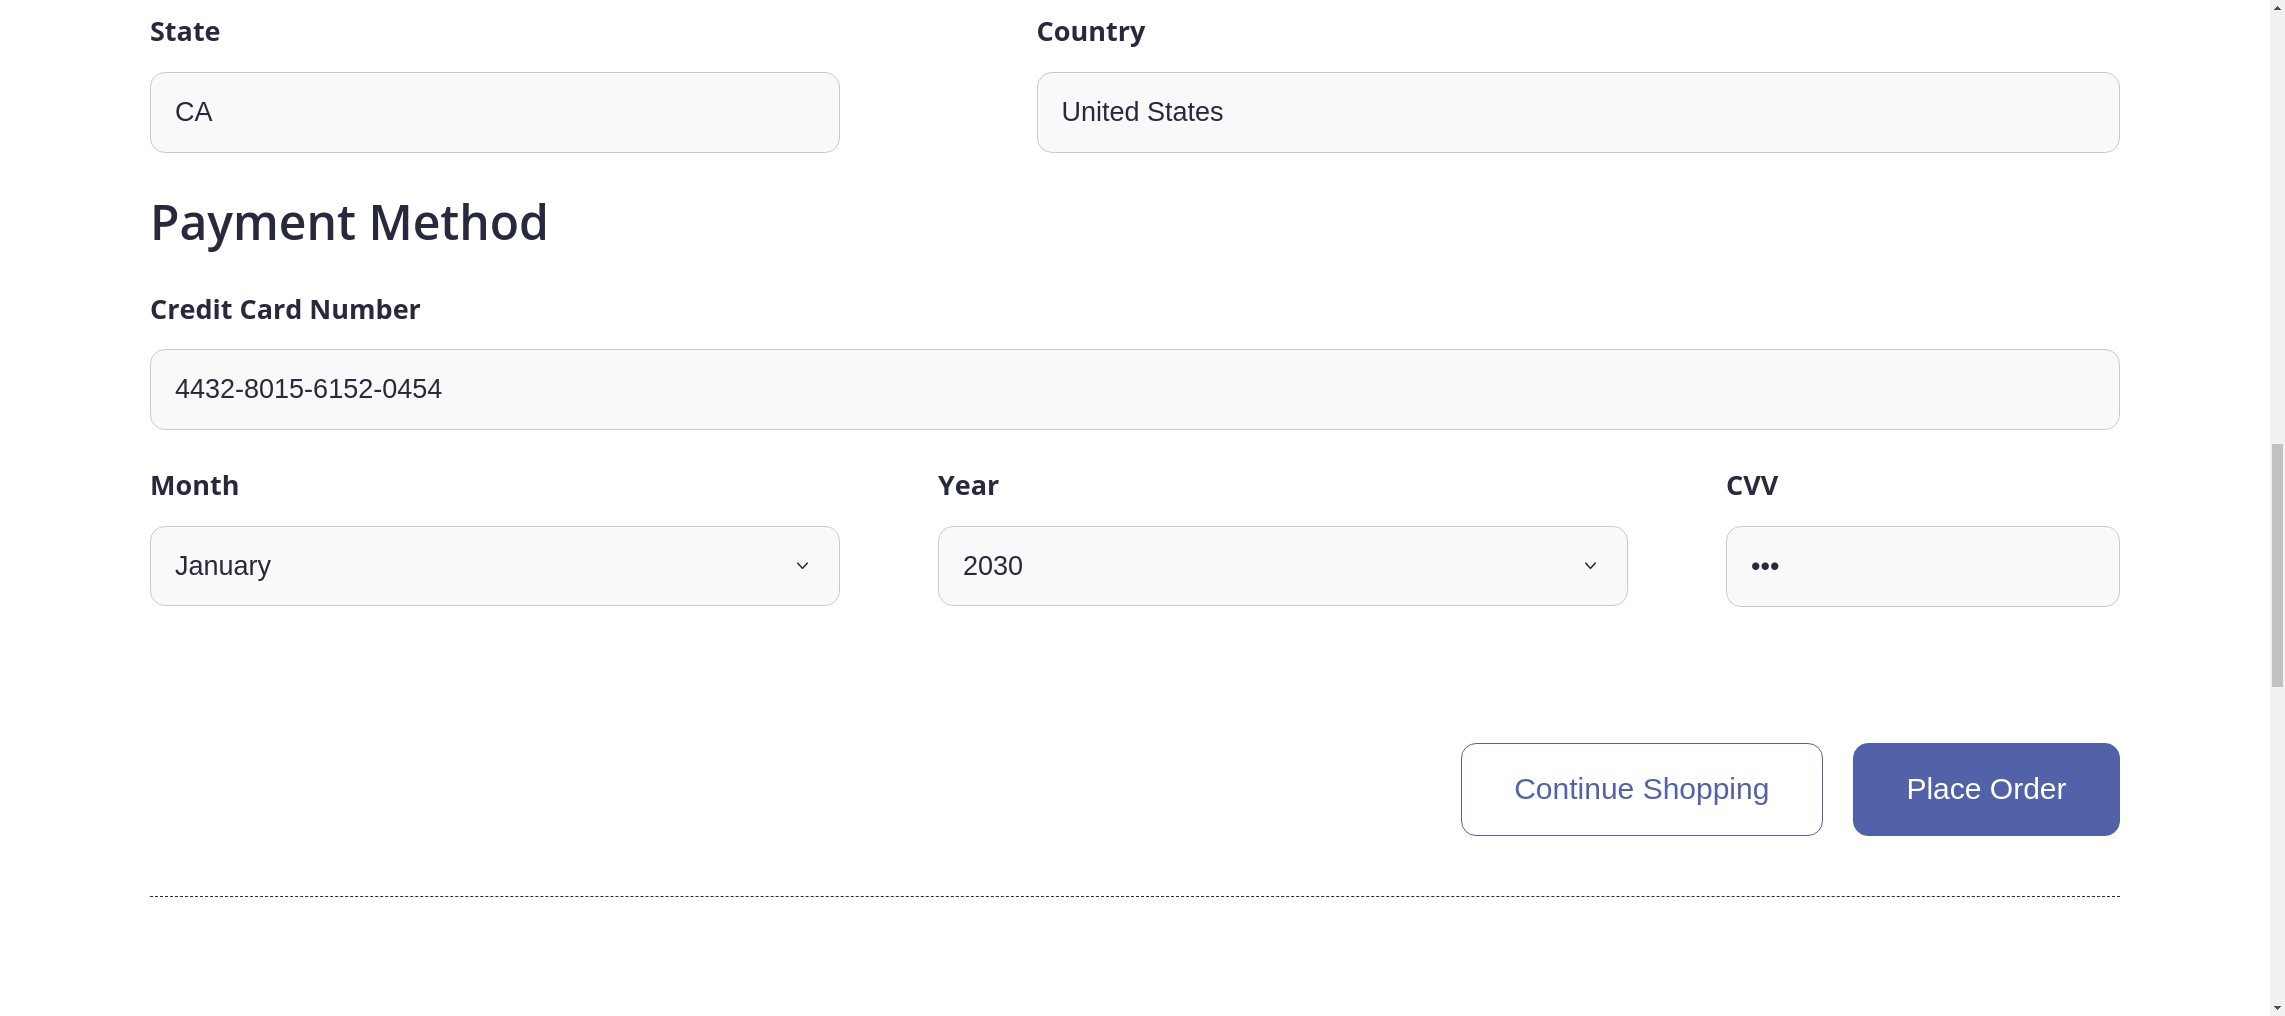Click the Place Order button

(1985, 789)
